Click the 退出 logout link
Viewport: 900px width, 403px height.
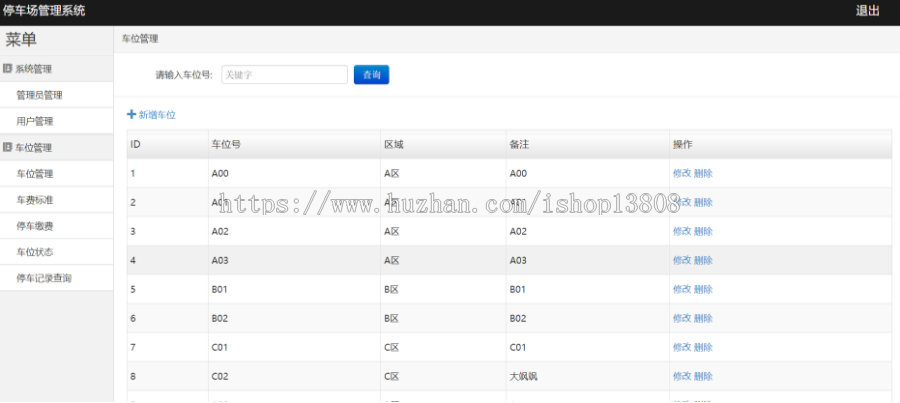tap(867, 11)
